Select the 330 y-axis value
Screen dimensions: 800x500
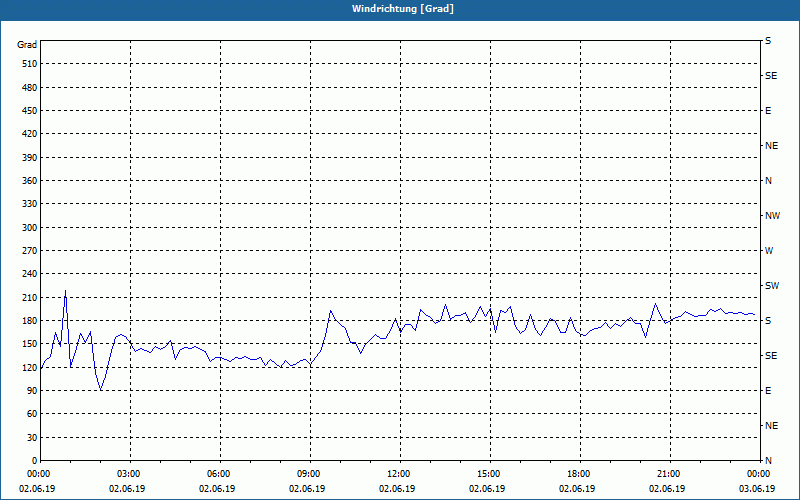[29, 204]
